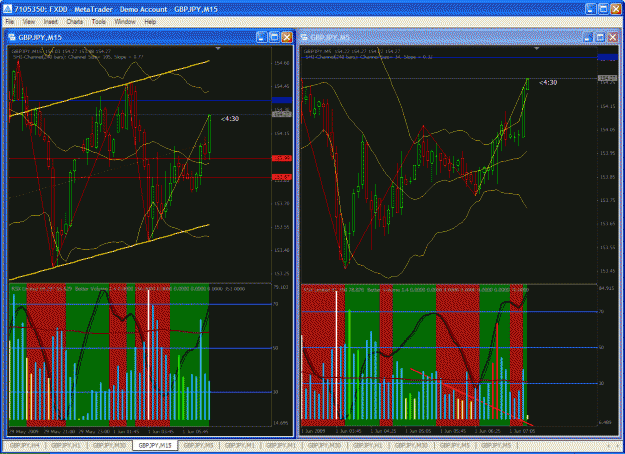Click the chart icon in GBPJPY,M5 window title
The height and width of the screenshot is (454, 625).
[x=304, y=37]
